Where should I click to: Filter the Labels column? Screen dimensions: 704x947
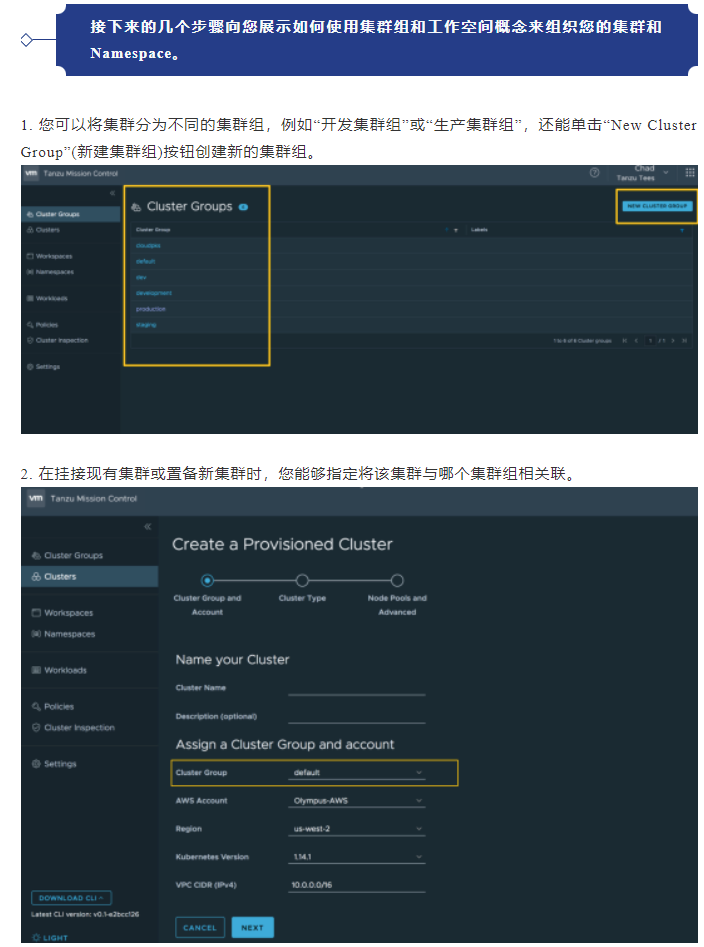(x=682, y=230)
